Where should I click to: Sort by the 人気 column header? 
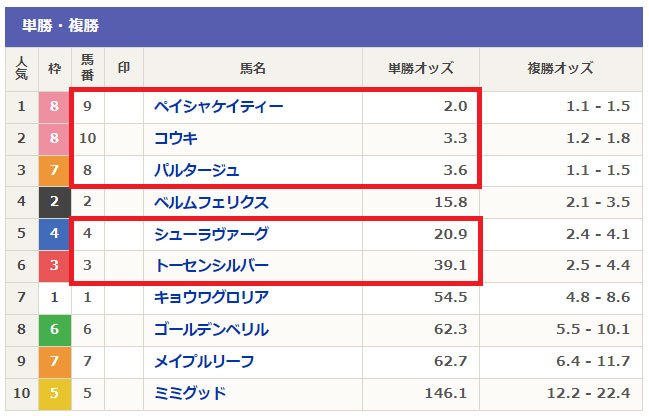[22, 69]
